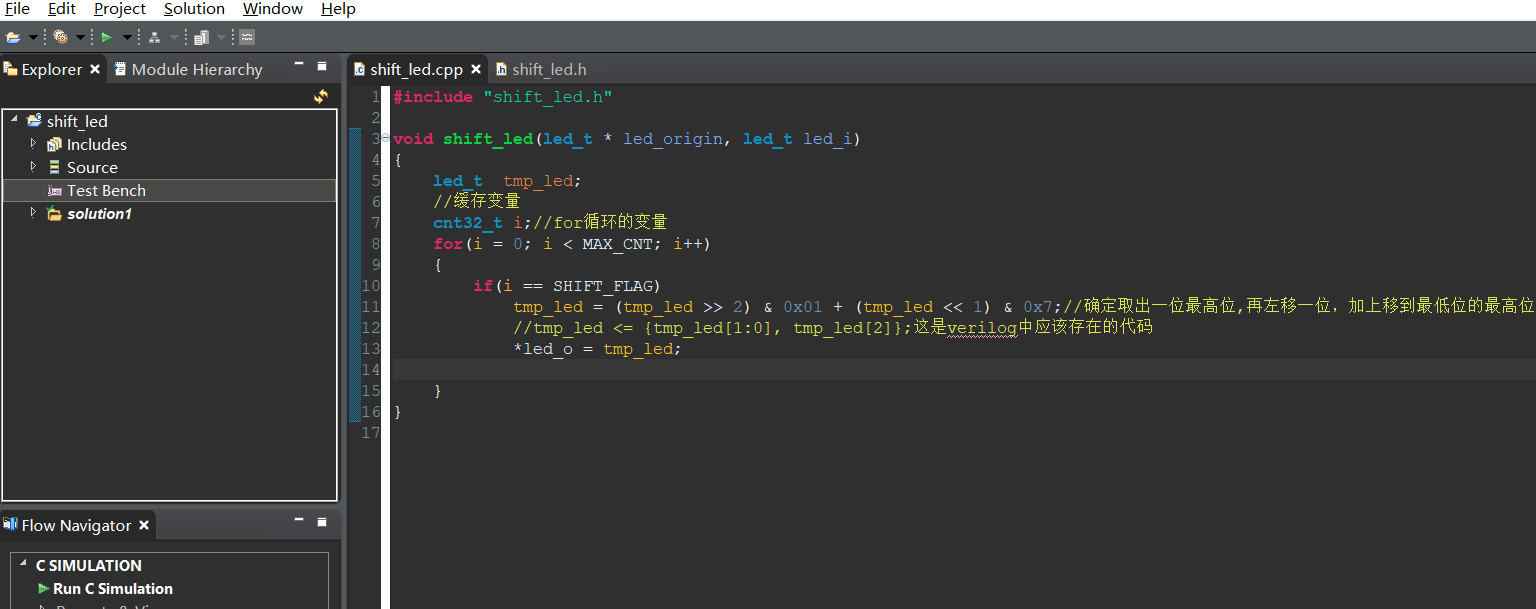1536x609 pixels.
Task: Click the led_origin parameter in the function signature
Action: 672,138
